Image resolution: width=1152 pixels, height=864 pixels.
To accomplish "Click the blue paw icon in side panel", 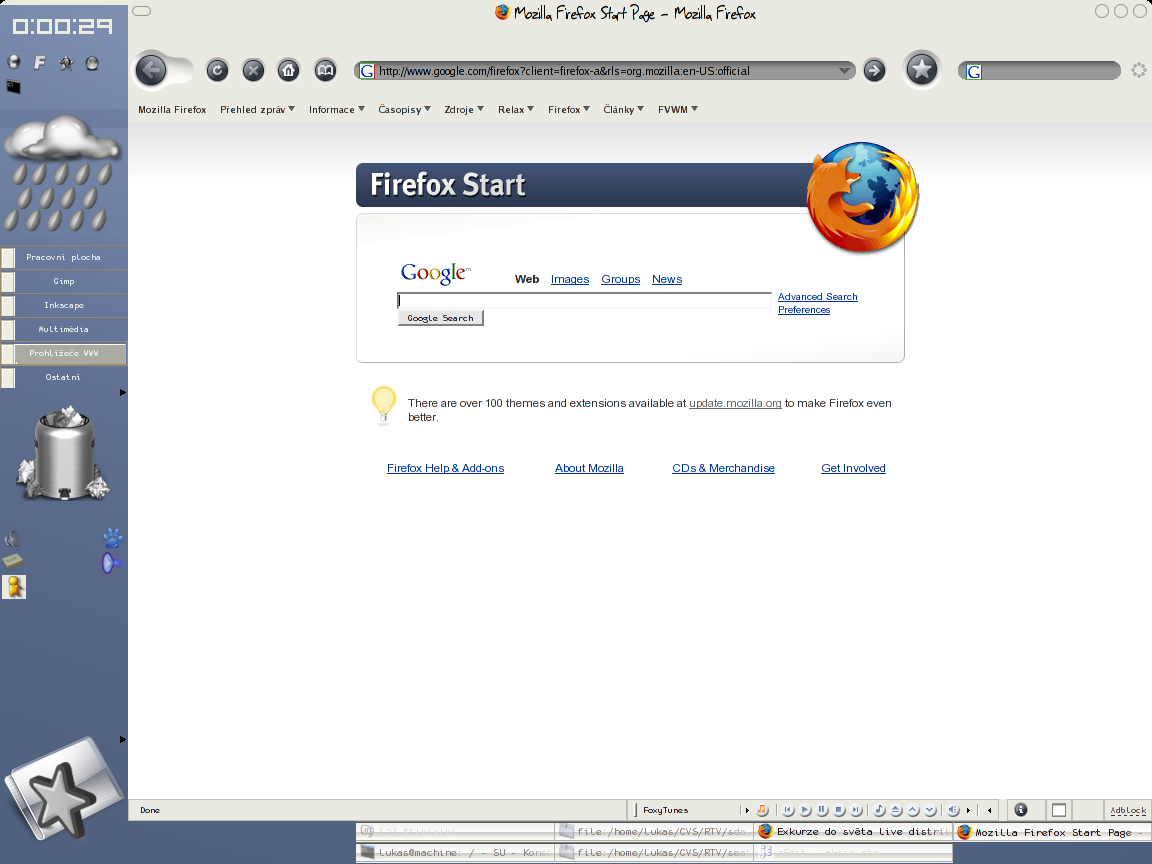I will (112, 538).
